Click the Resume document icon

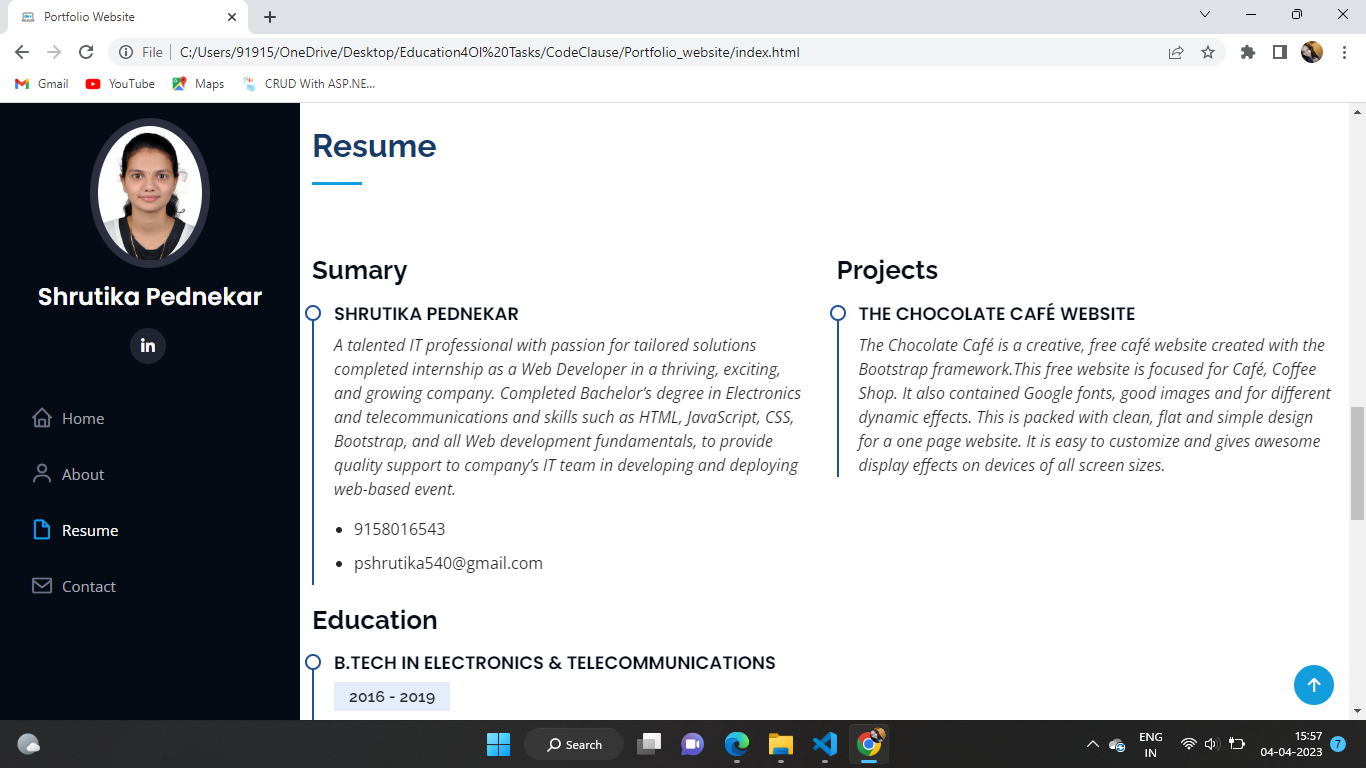[x=40, y=530]
